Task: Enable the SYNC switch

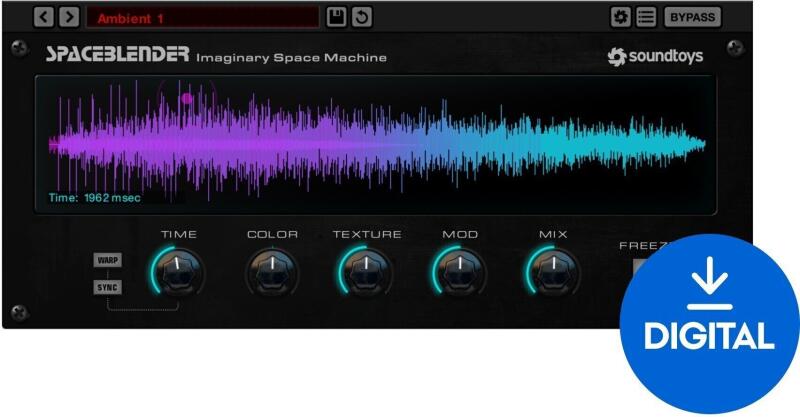Action: [x=107, y=288]
